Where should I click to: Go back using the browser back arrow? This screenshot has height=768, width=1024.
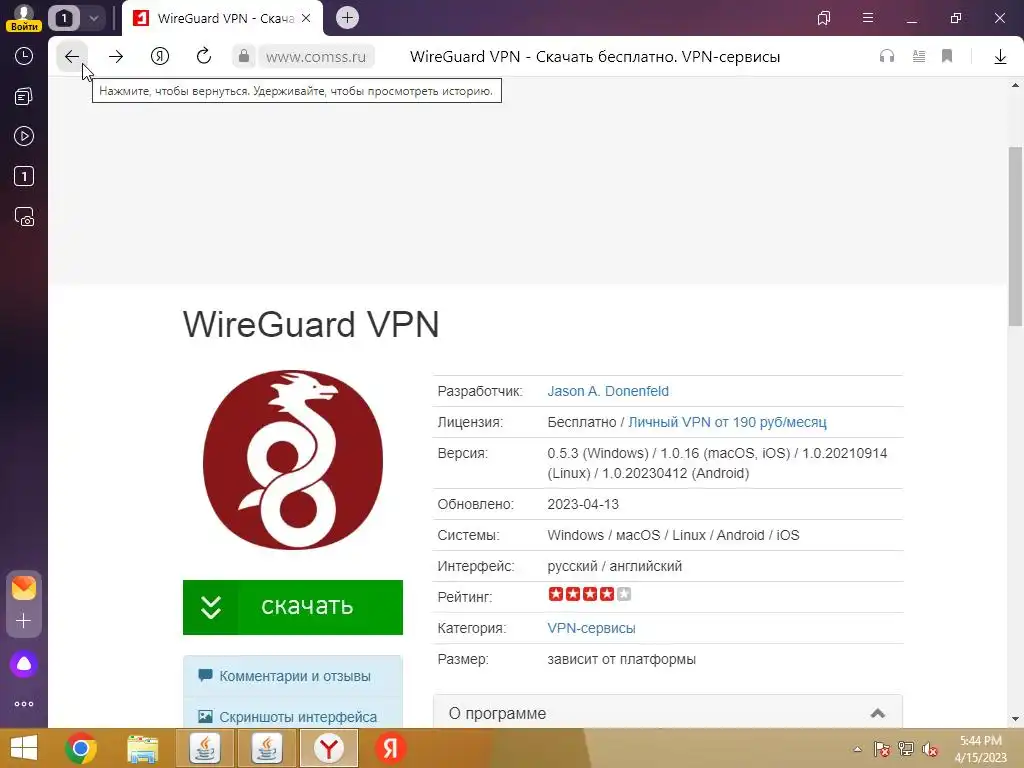point(72,57)
